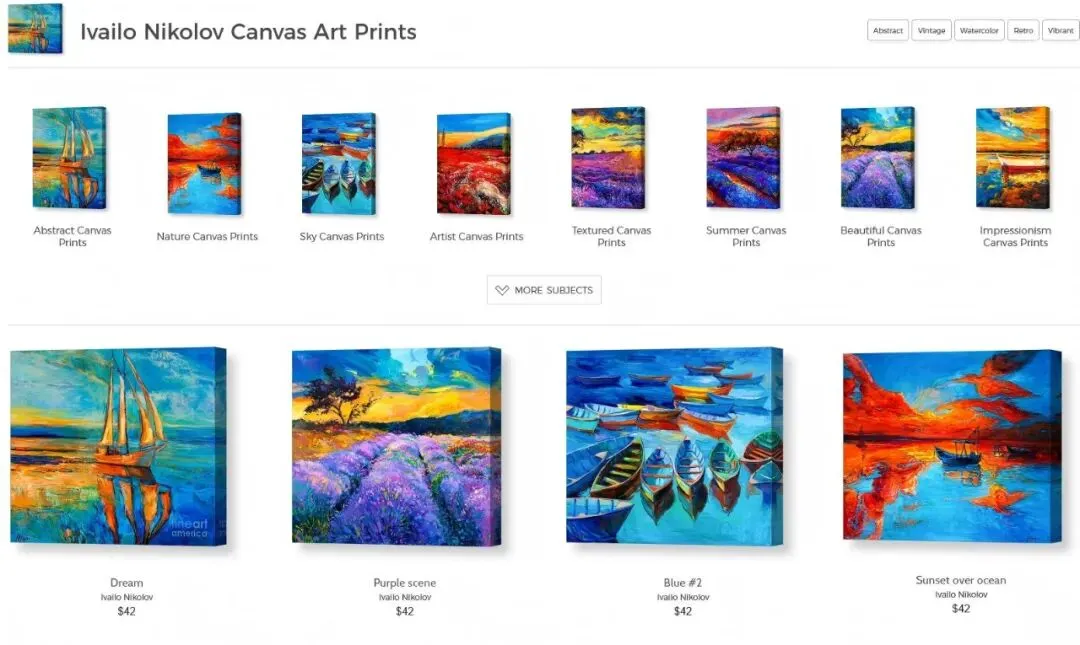Open Nature Canvas Prints category link
Image resolution: width=1080 pixels, height=645 pixels.
point(207,236)
